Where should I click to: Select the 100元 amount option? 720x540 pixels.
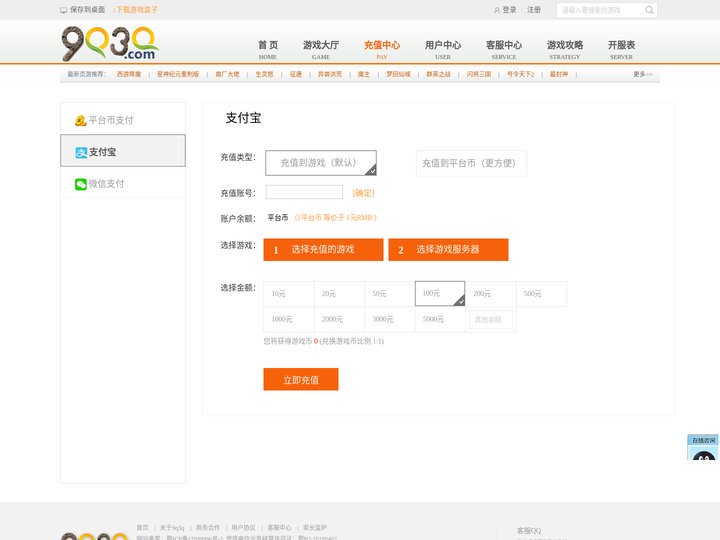440,293
